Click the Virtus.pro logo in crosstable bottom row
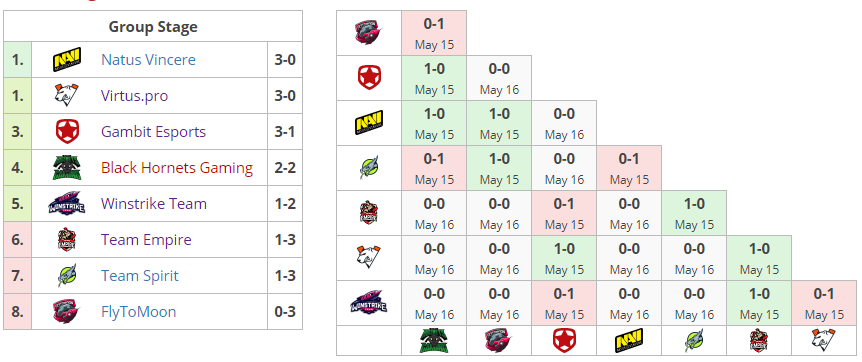862x362 pixels. (x=824, y=340)
